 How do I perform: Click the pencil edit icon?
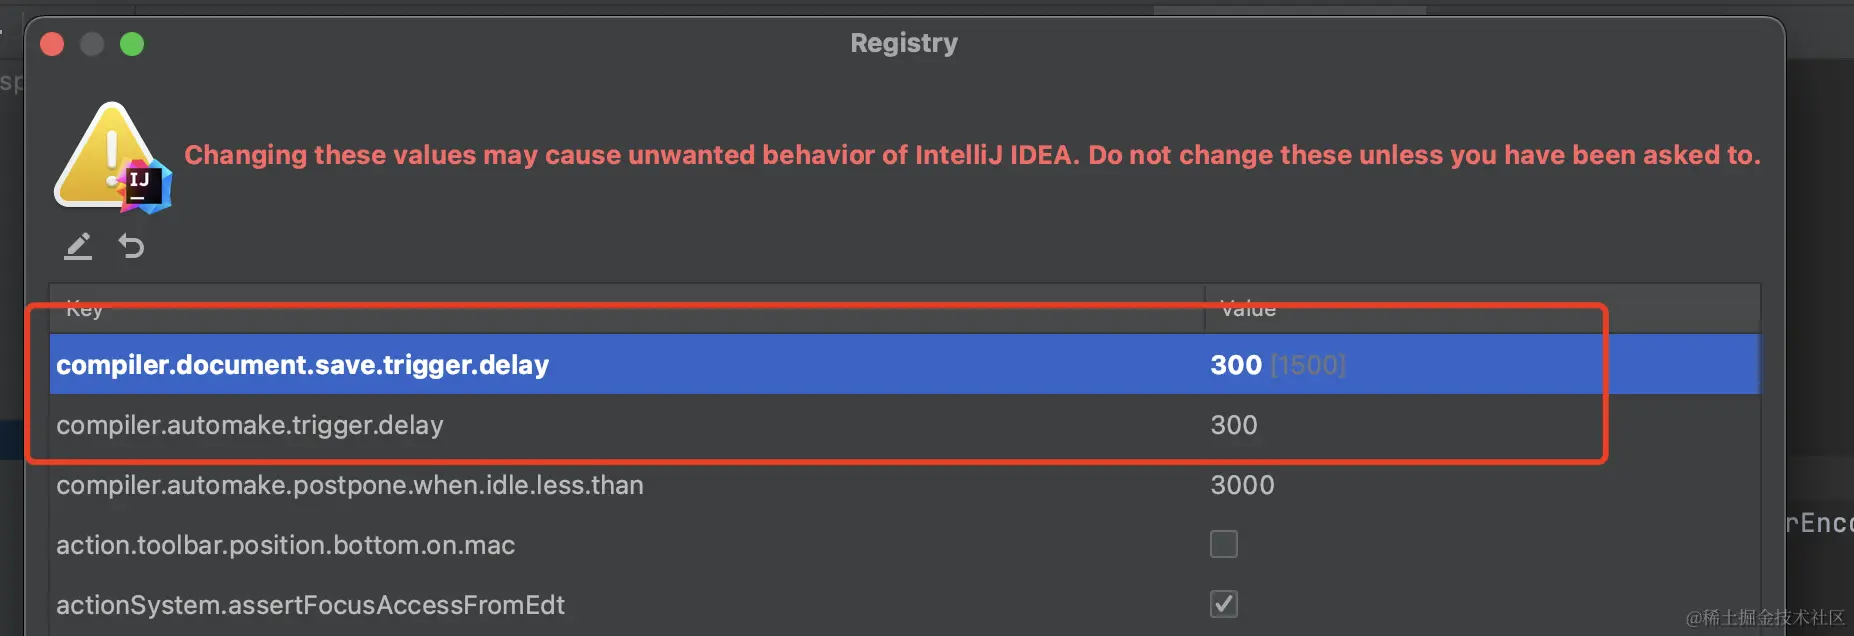[x=78, y=246]
